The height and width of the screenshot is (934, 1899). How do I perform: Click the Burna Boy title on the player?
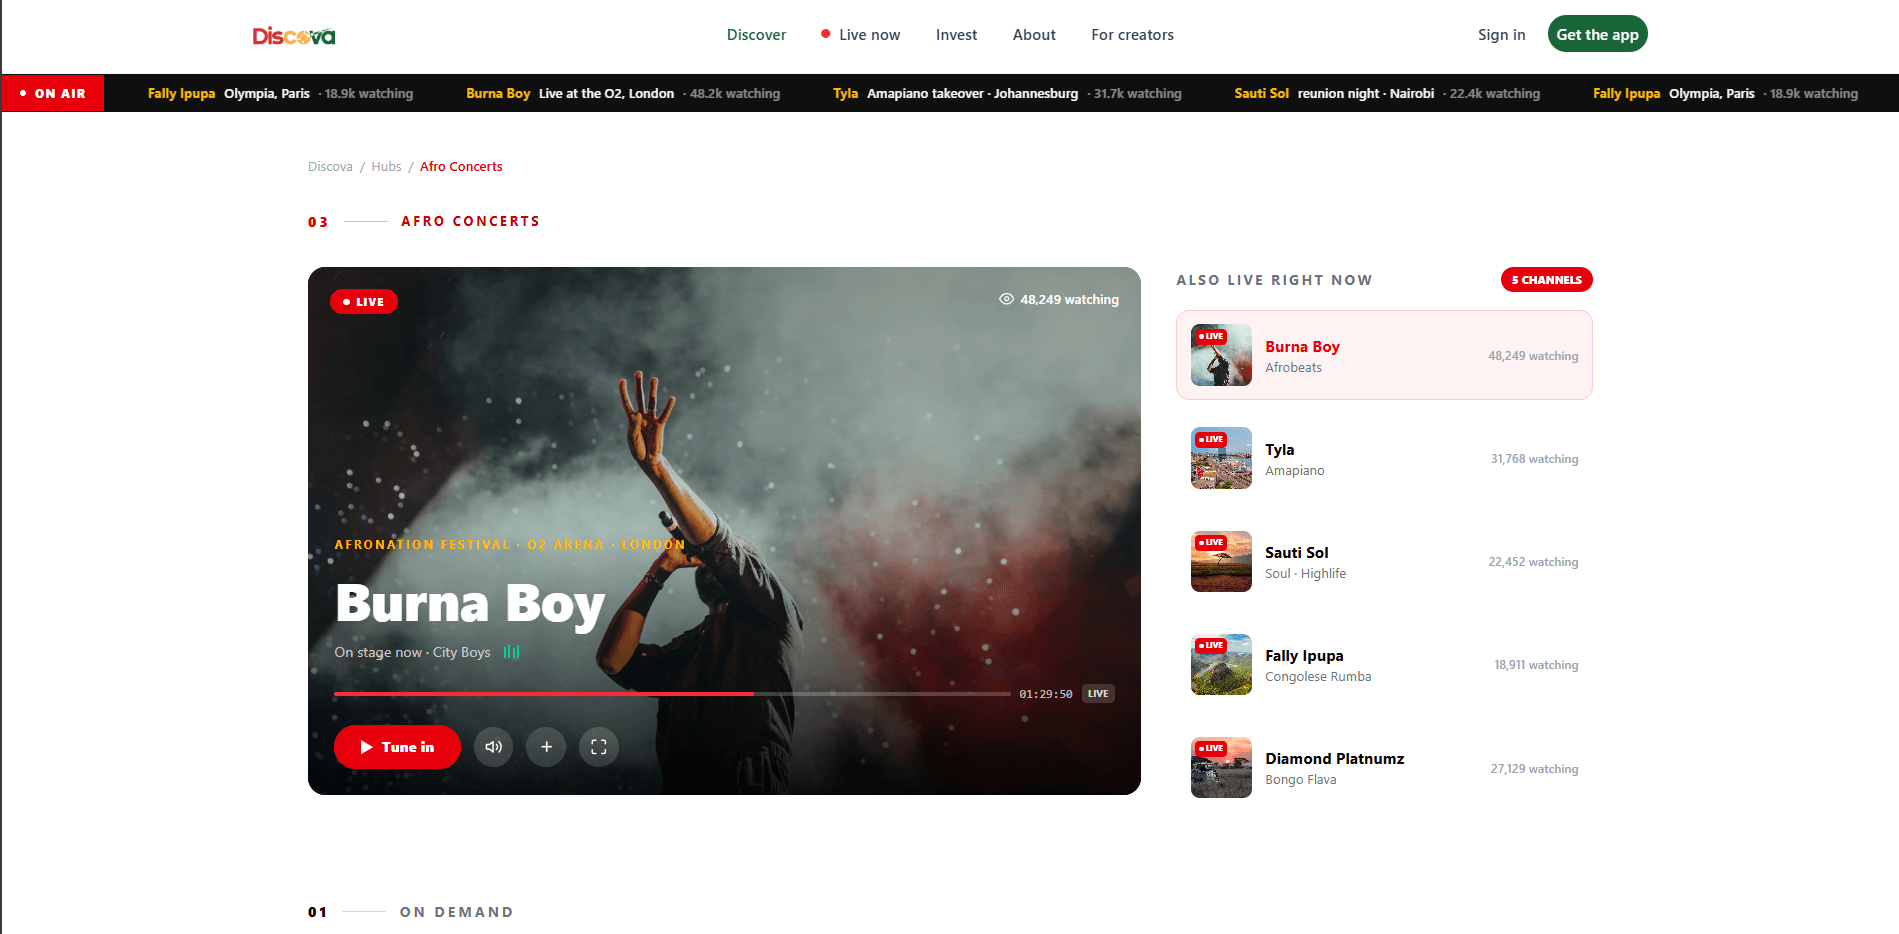pyautogui.click(x=470, y=604)
